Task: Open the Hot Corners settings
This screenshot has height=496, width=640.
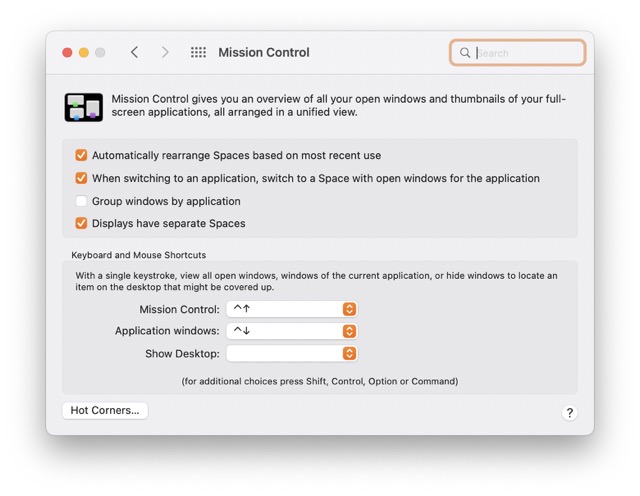Action: click(105, 410)
